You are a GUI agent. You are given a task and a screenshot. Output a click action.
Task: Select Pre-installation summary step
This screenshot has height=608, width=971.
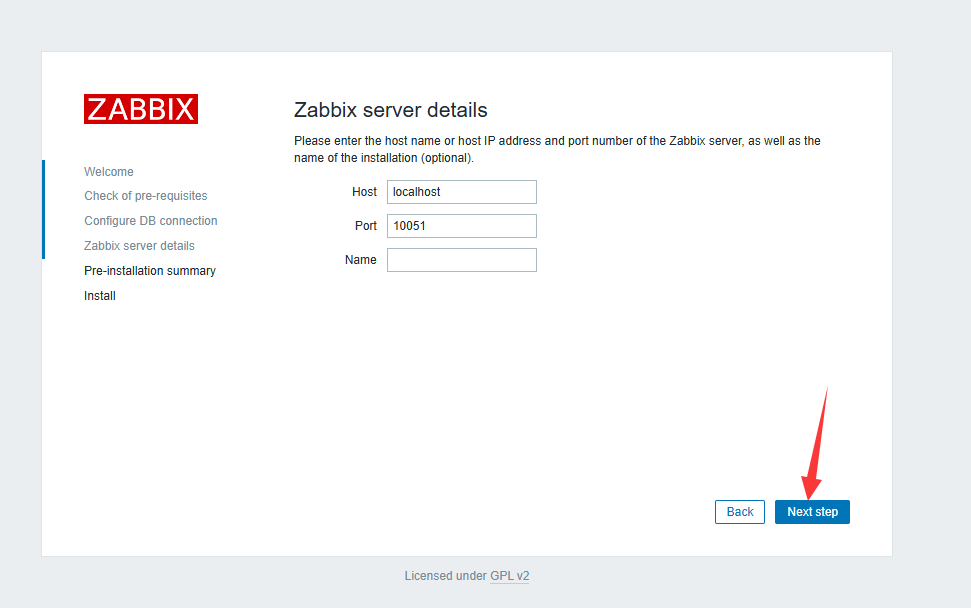click(150, 271)
